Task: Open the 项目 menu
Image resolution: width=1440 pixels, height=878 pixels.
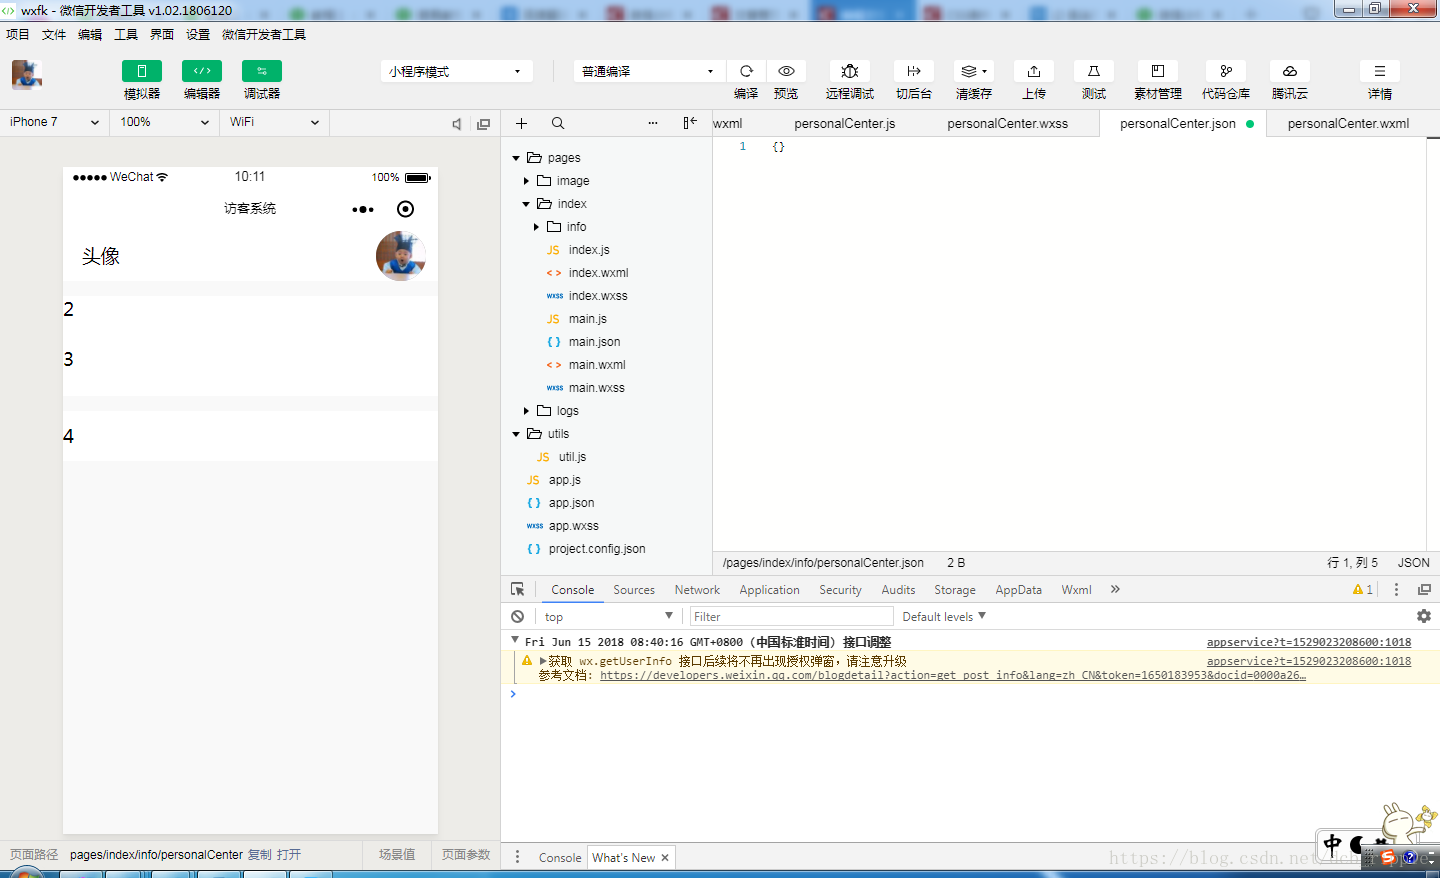Action: (18, 34)
